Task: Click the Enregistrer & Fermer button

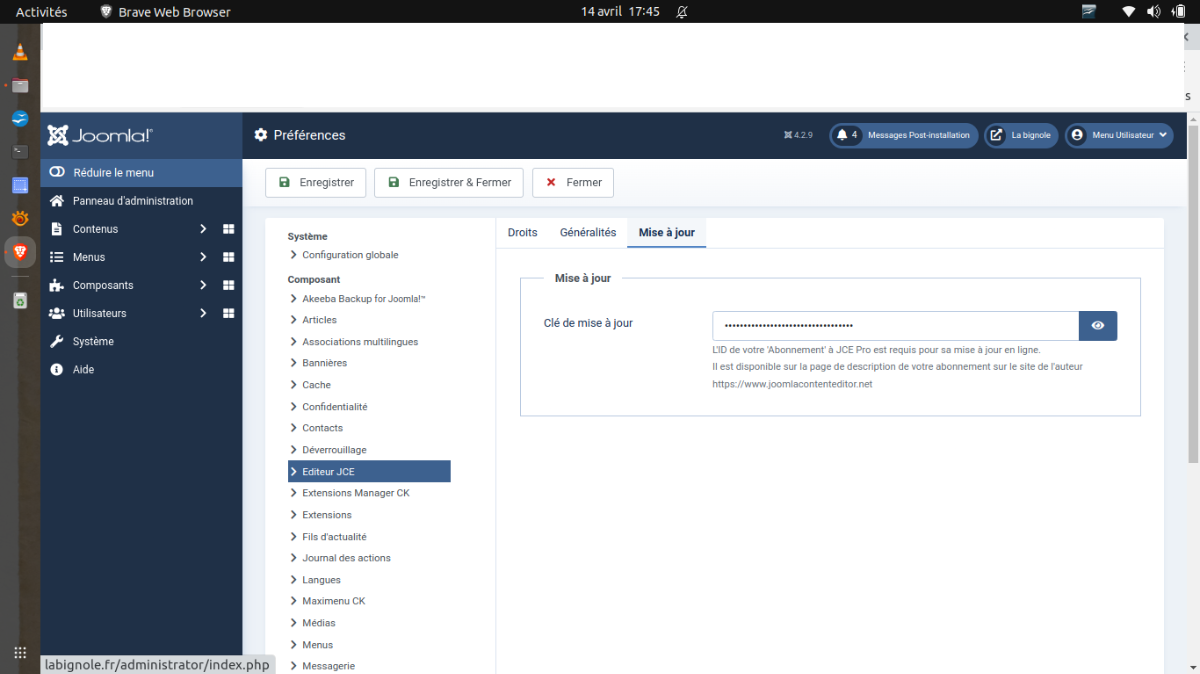Action: tap(449, 183)
